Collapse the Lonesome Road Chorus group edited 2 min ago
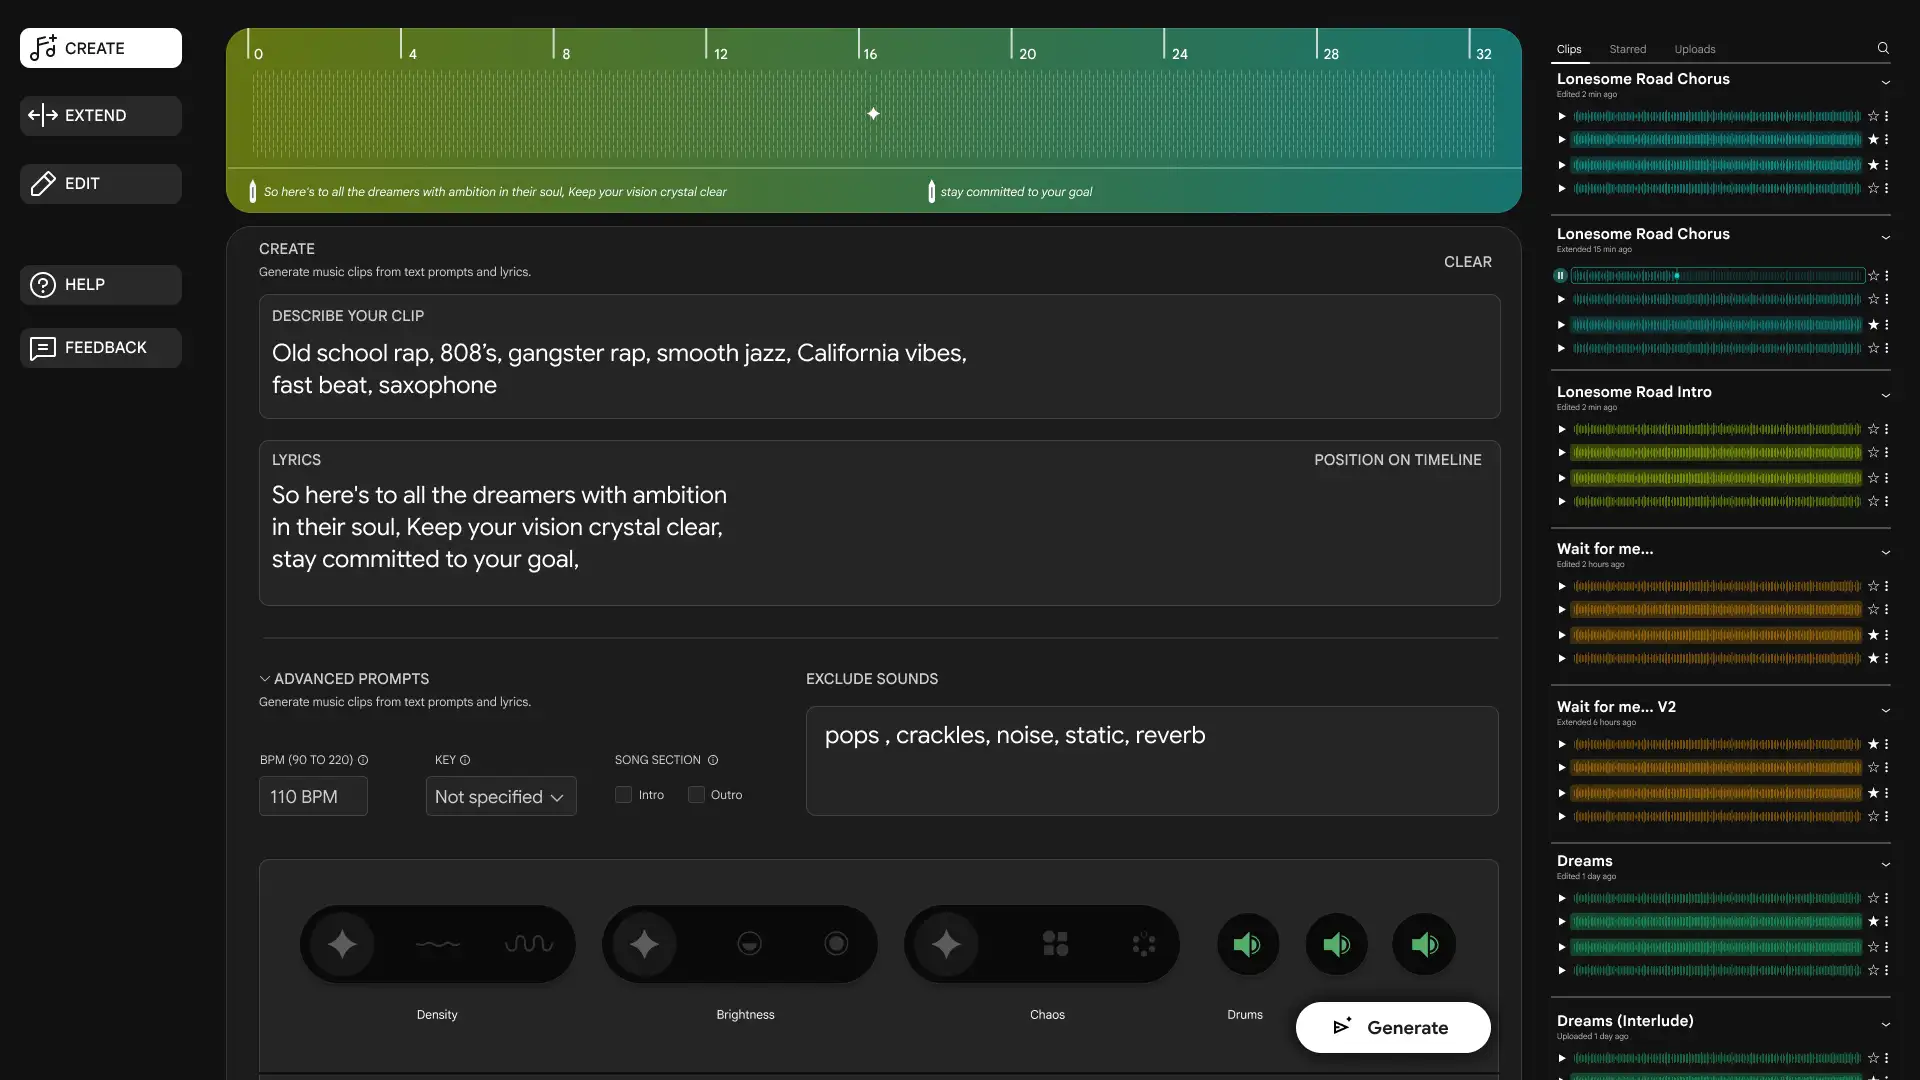1920x1080 pixels. click(x=1885, y=83)
